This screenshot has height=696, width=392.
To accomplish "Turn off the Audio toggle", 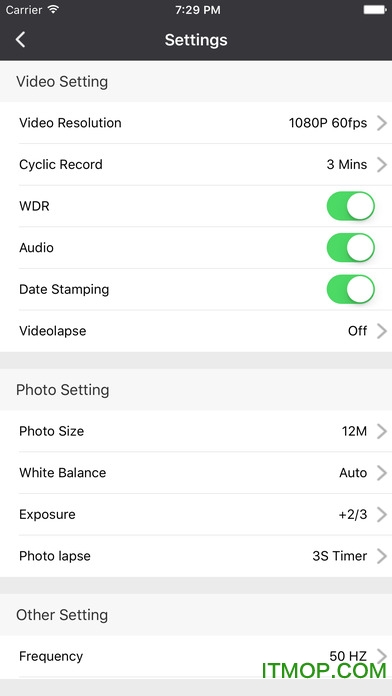I will pyautogui.click(x=351, y=248).
